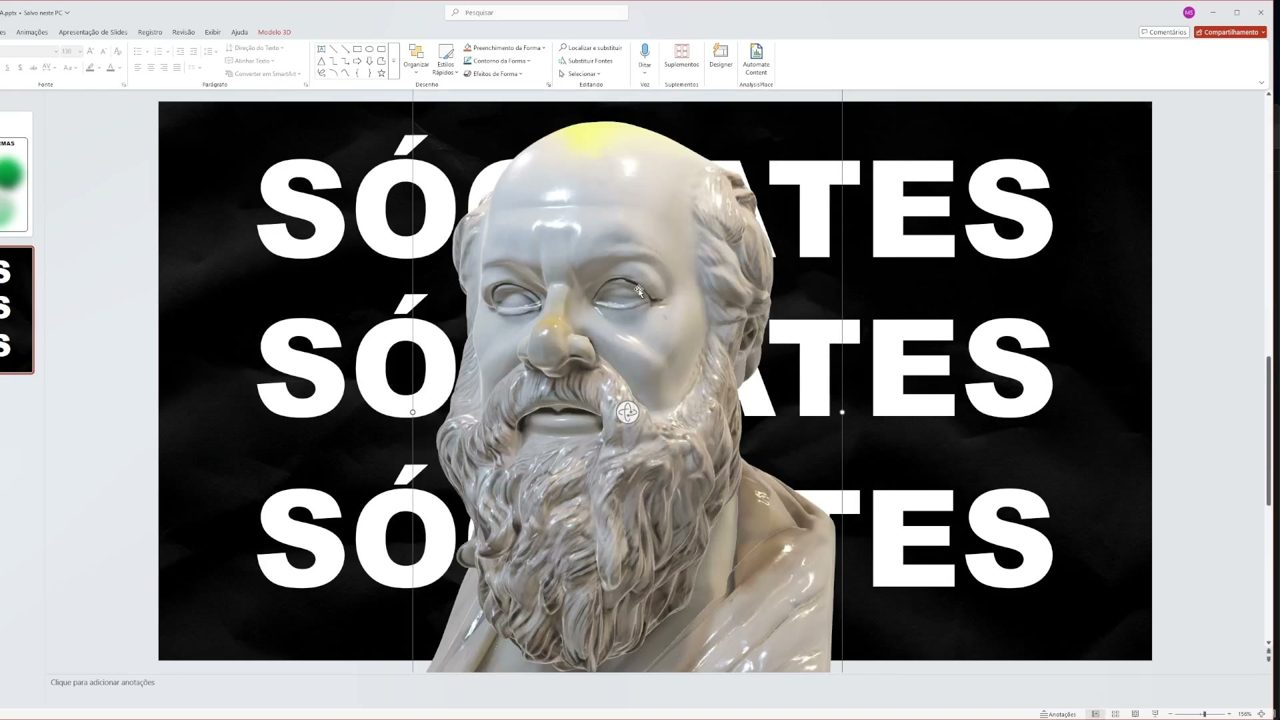1280x720 pixels.
Task: Adjust the zoom slider in status bar
Action: click(x=1204, y=714)
